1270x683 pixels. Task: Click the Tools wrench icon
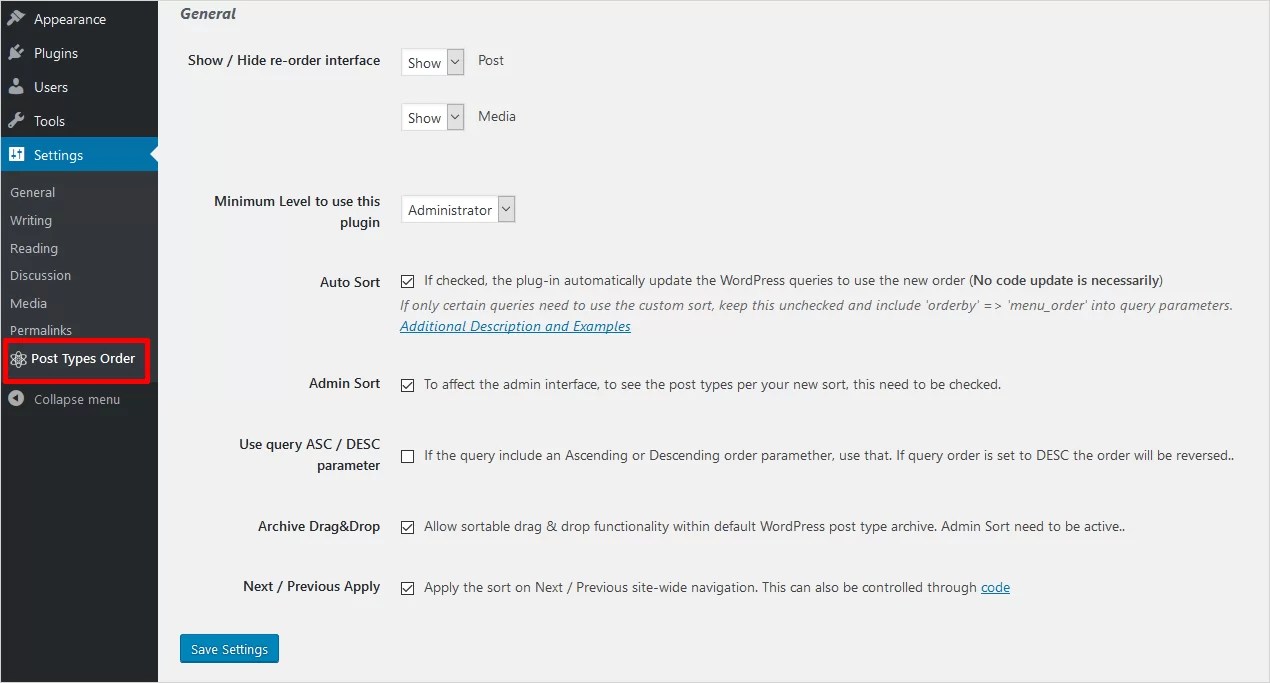coord(16,121)
